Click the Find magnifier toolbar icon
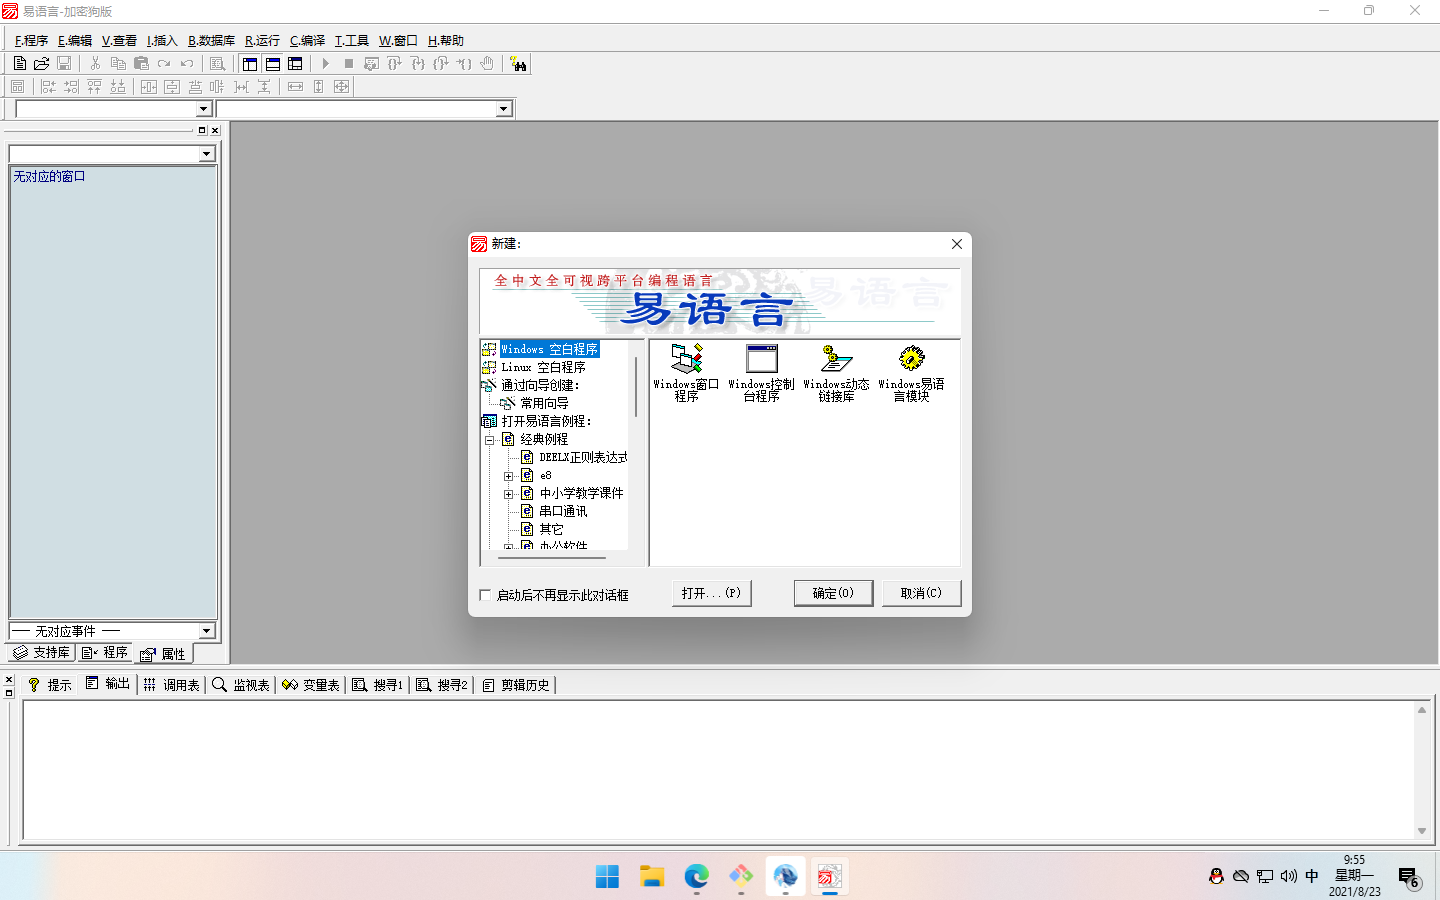 pyautogui.click(x=217, y=63)
